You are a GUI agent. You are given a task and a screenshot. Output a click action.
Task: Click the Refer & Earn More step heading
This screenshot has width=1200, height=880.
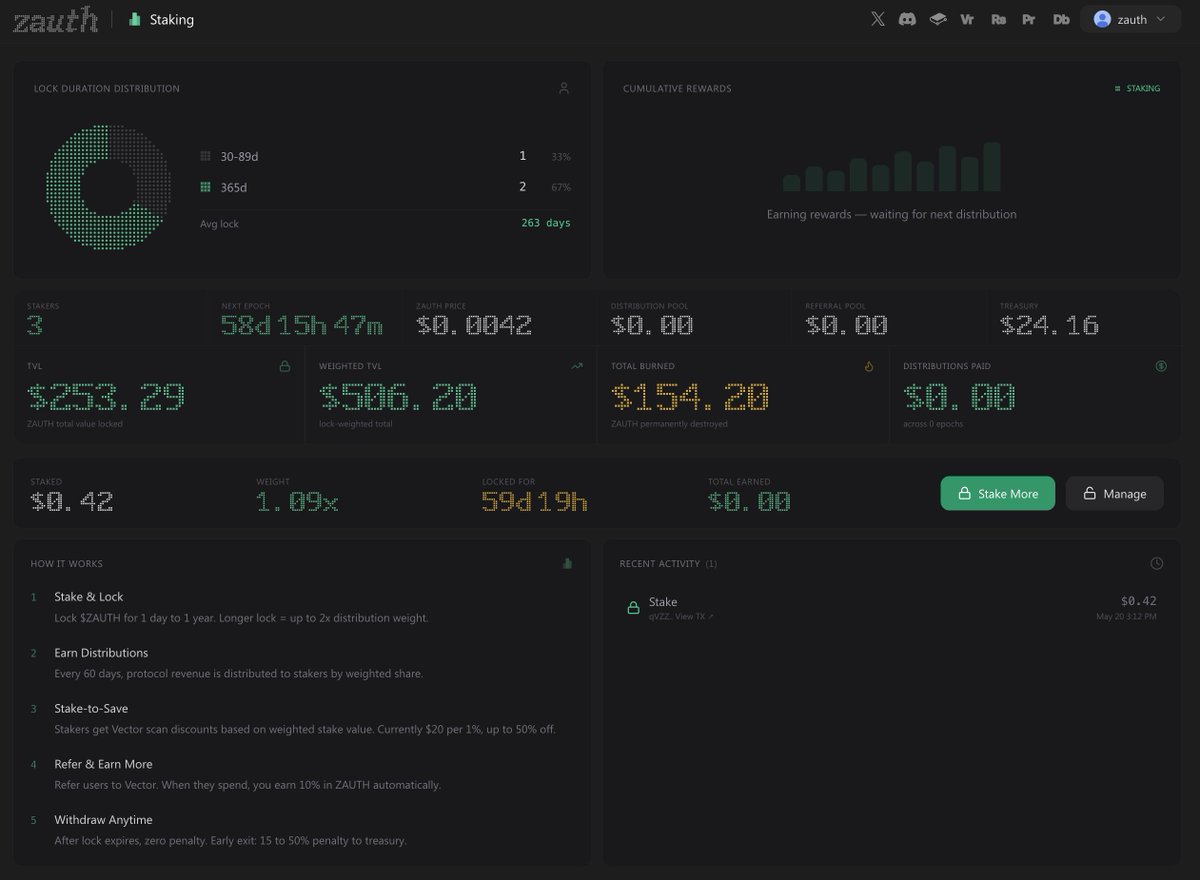[x=104, y=765]
